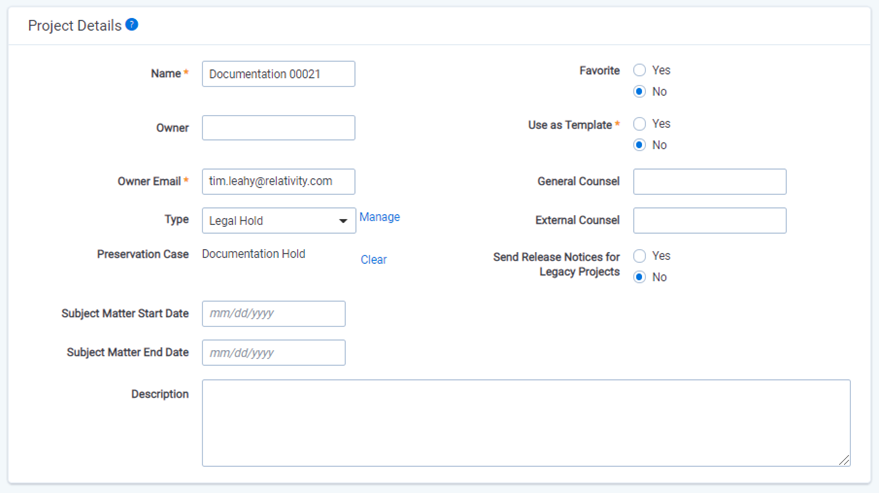Click the Owner input field
The height and width of the screenshot is (493, 879).
tap(279, 128)
